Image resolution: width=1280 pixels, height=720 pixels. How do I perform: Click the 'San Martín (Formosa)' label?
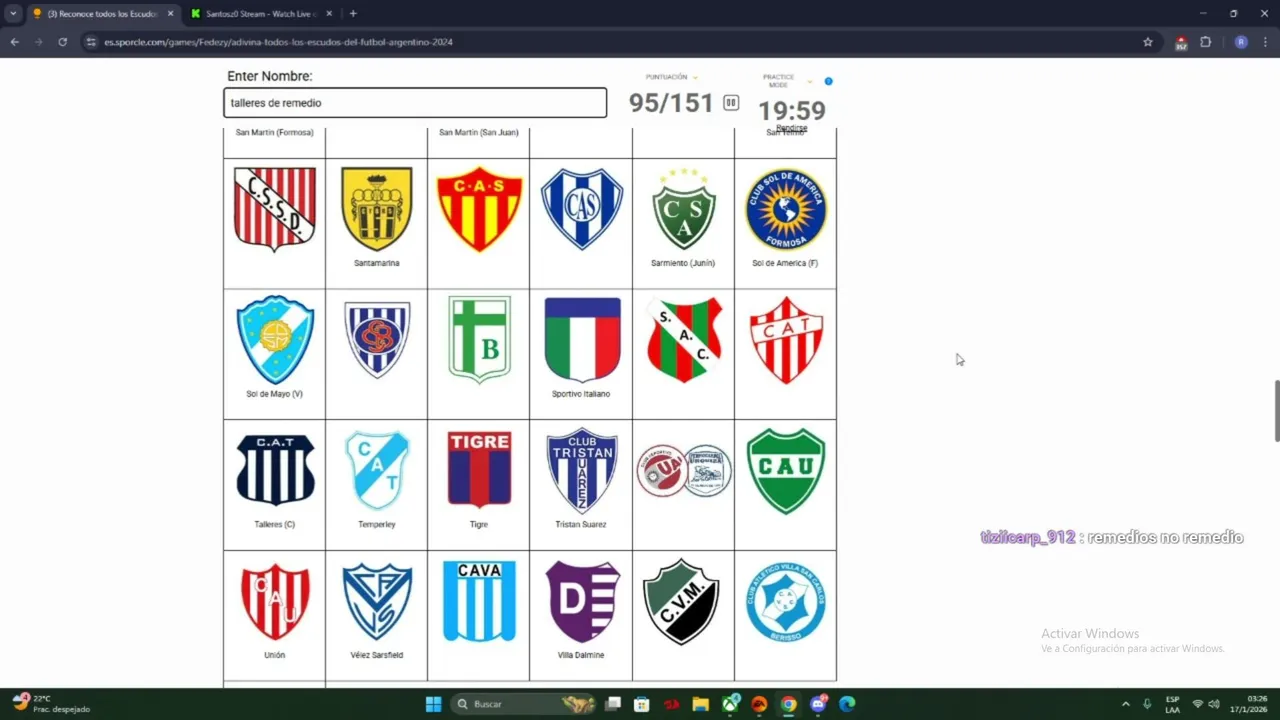[x=275, y=132]
